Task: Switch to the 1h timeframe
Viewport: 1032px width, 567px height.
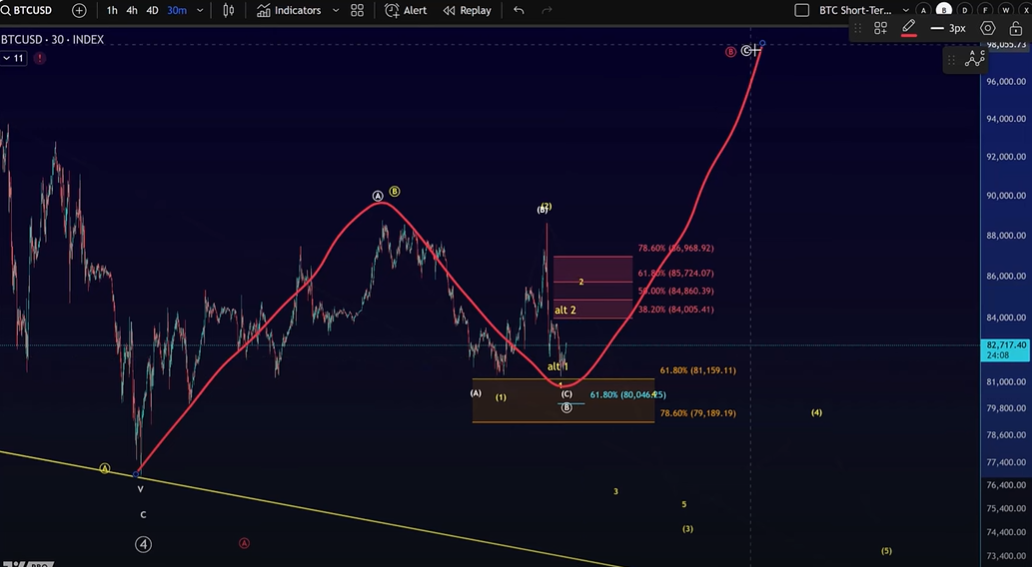Action: pyautogui.click(x=112, y=11)
